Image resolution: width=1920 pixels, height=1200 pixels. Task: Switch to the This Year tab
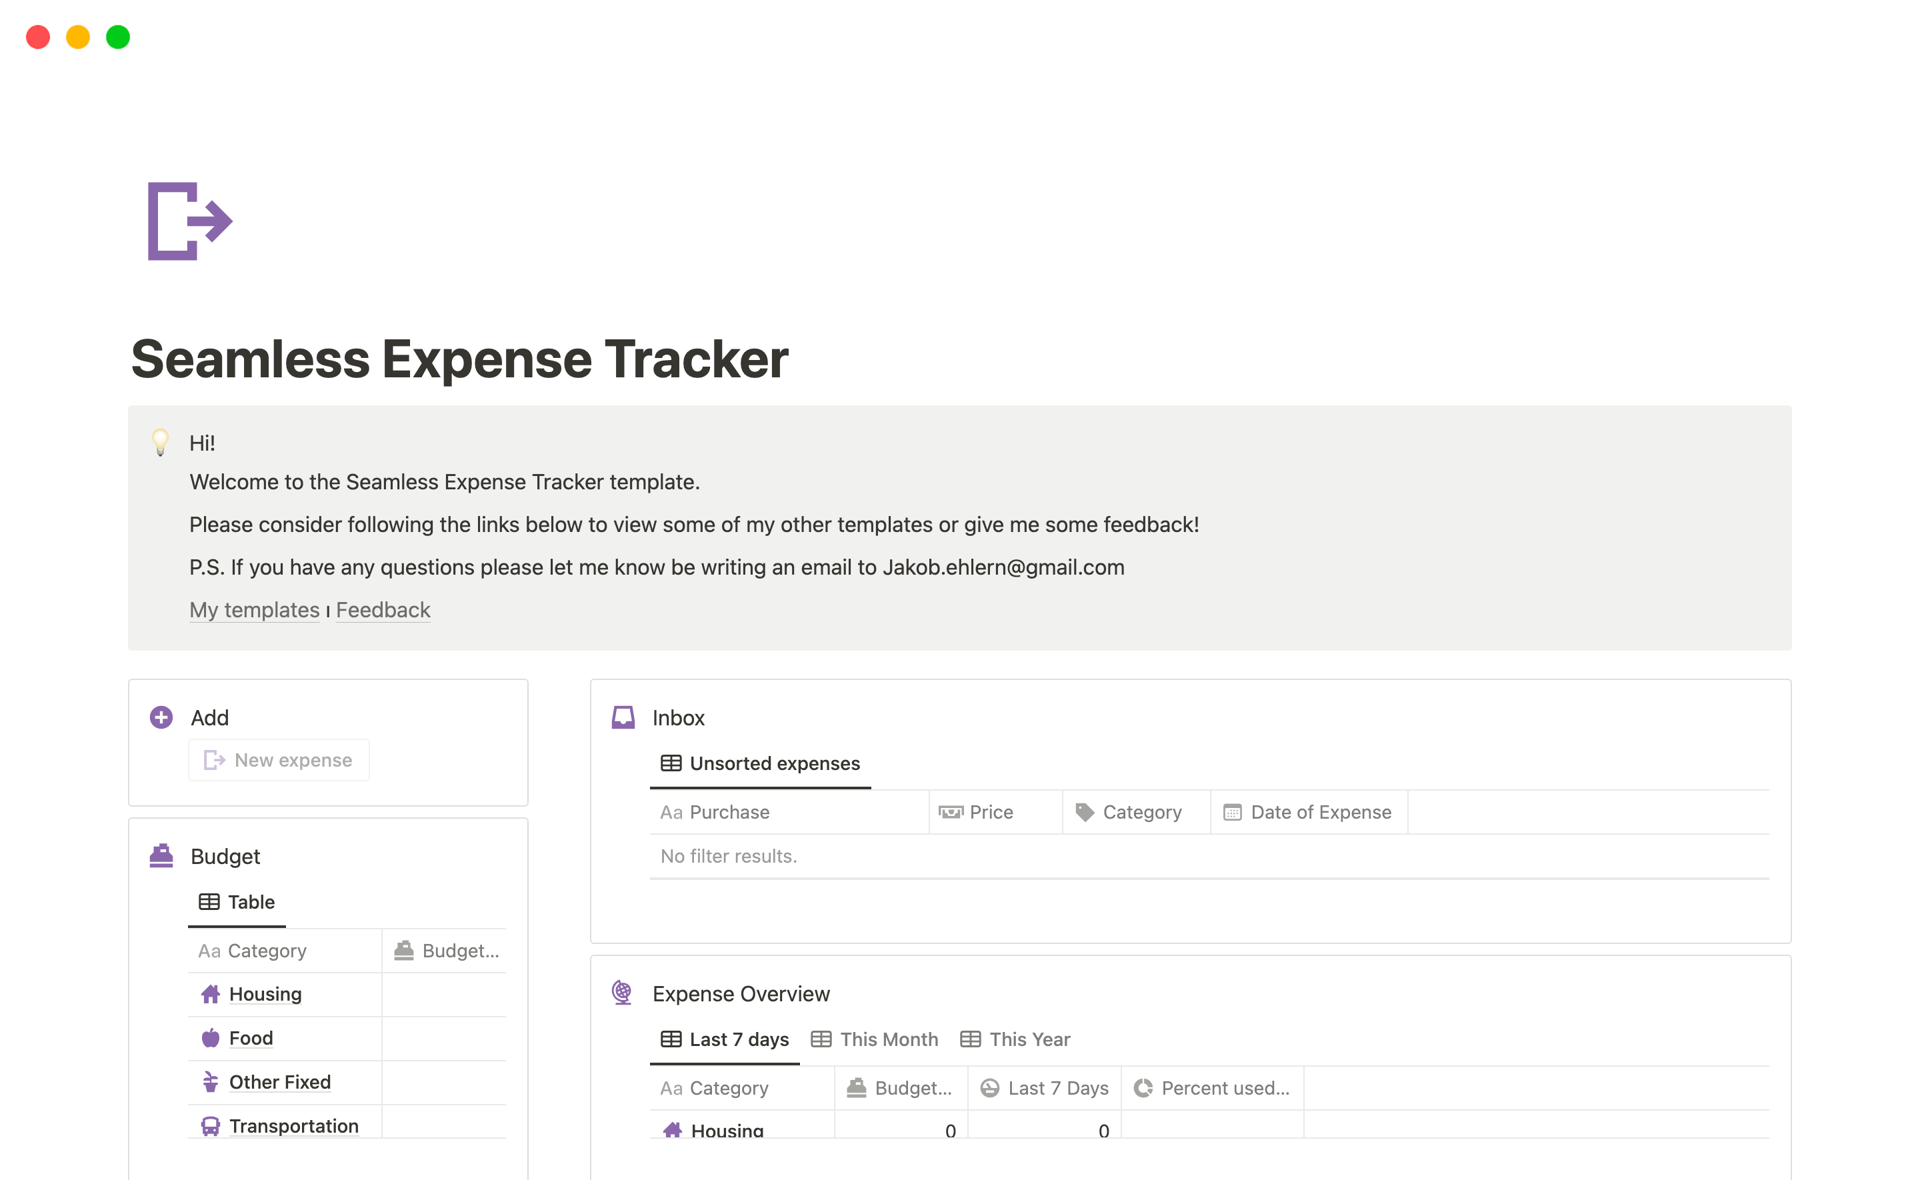point(1015,1039)
